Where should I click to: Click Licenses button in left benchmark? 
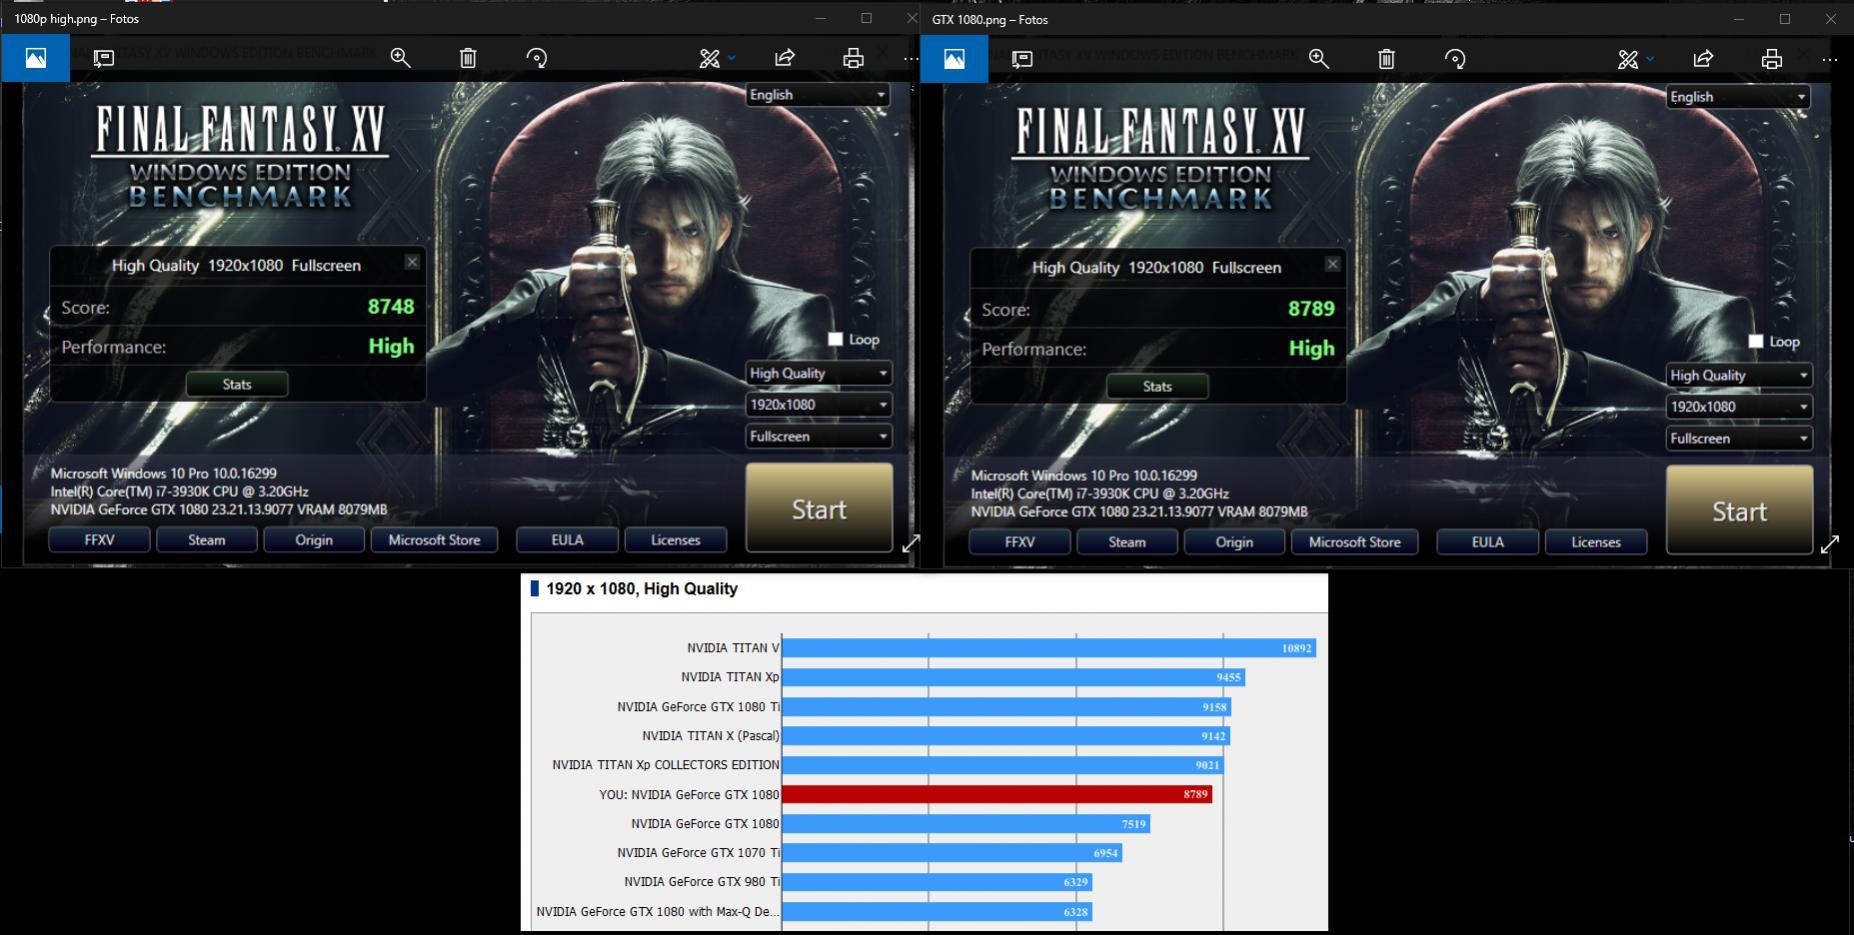coord(675,540)
